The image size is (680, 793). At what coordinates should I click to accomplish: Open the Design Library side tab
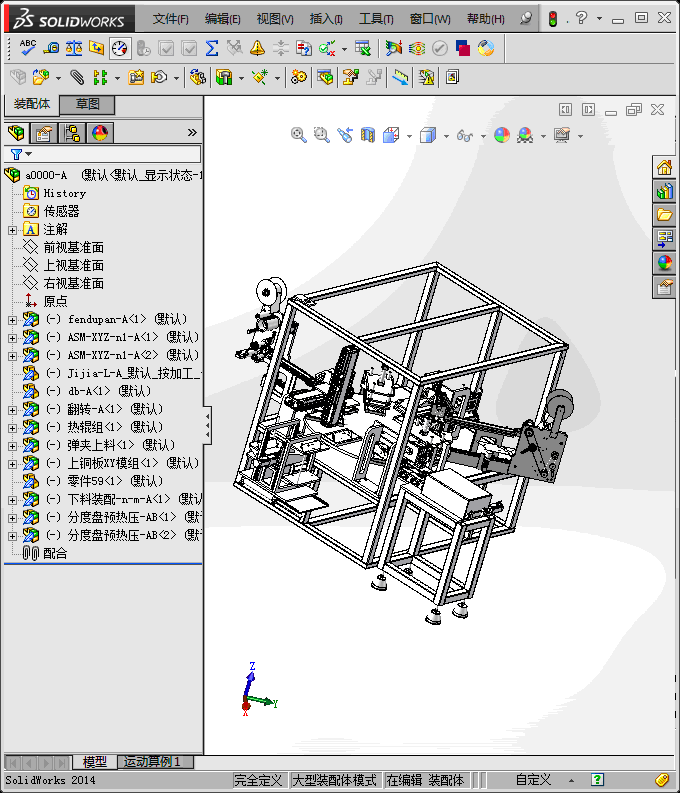(664, 191)
